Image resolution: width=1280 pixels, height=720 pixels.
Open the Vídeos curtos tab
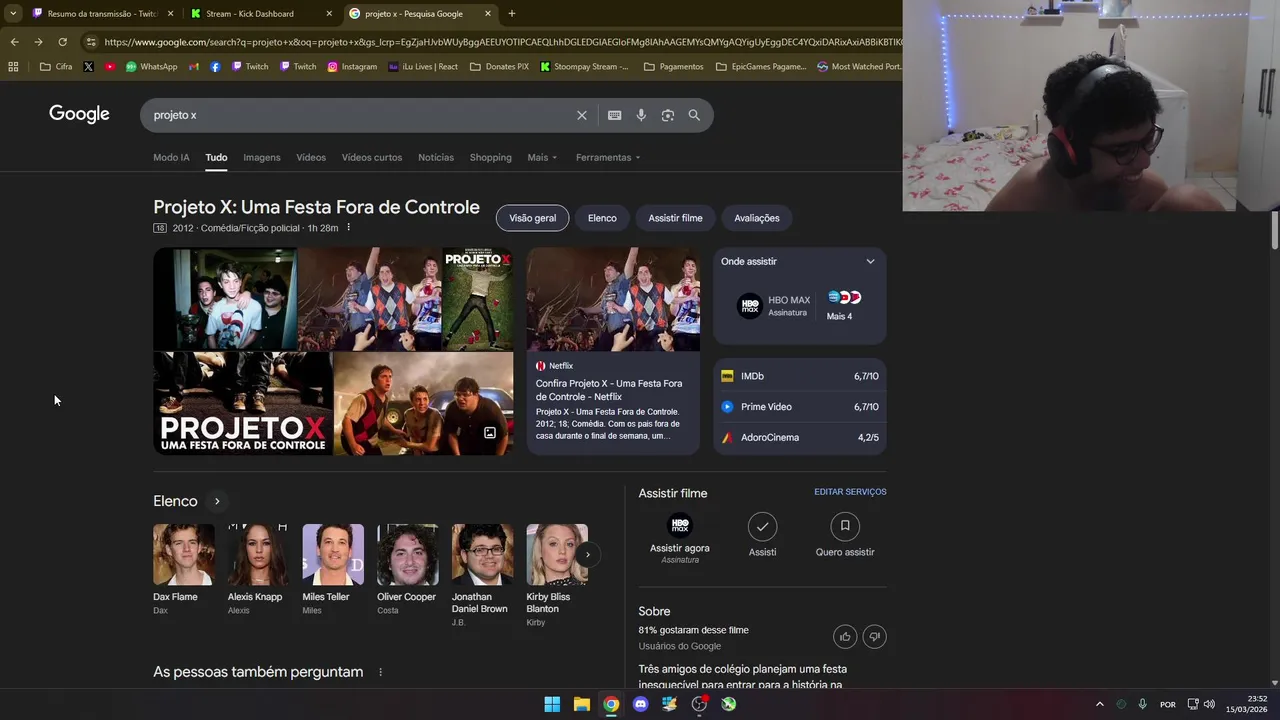pos(372,157)
